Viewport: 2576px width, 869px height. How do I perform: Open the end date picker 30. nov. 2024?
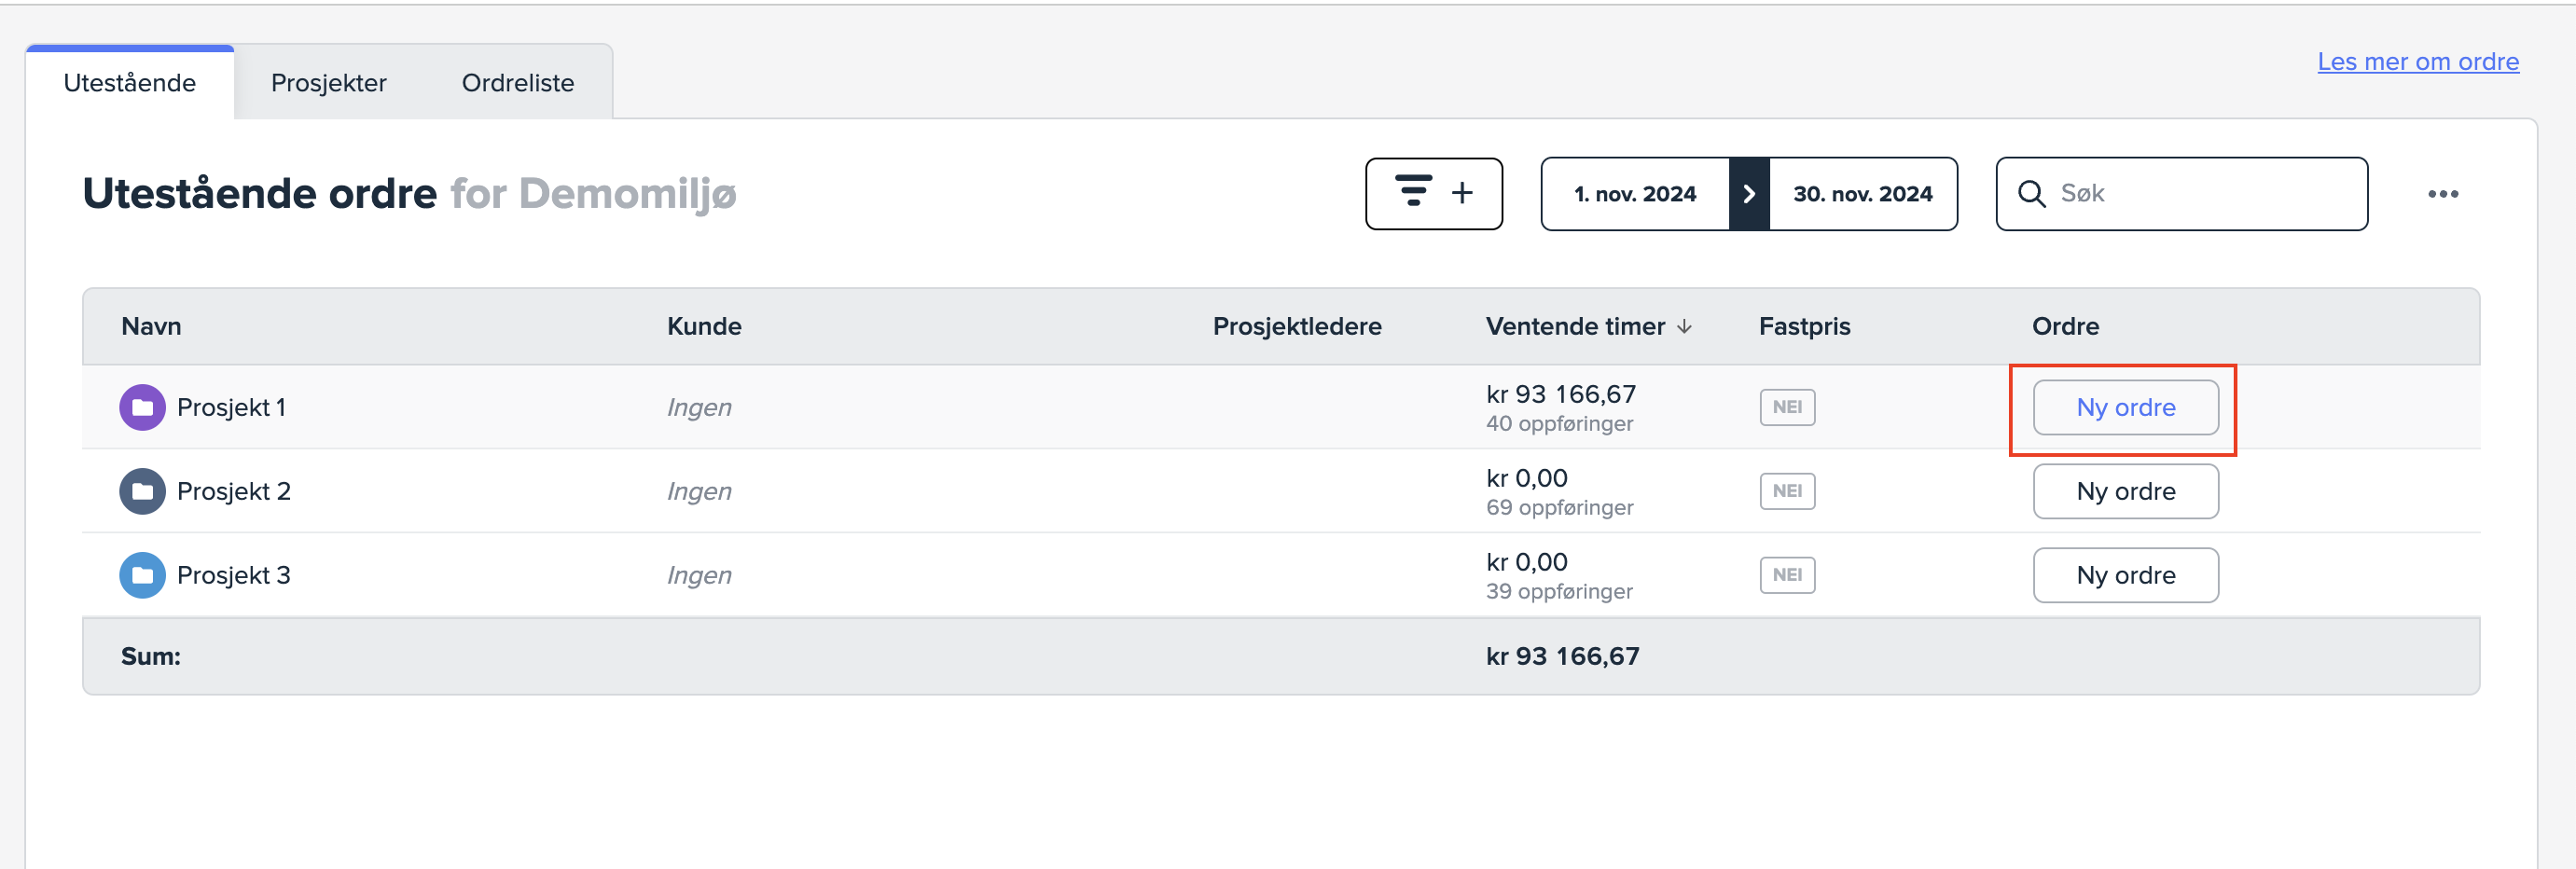[1862, 194]
